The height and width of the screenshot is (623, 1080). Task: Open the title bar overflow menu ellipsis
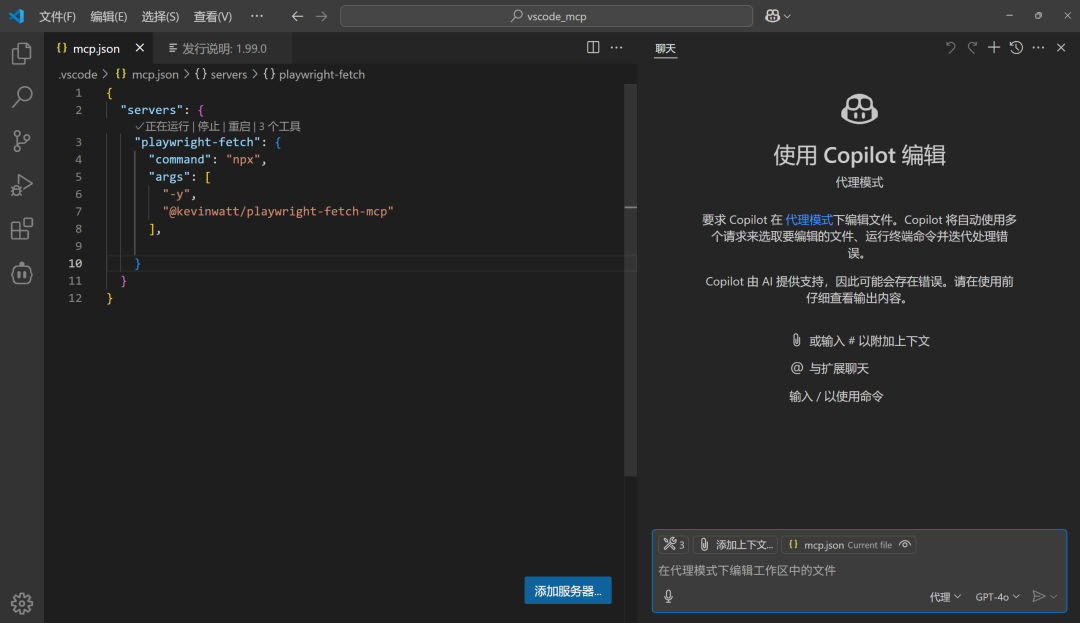(257, 16)
